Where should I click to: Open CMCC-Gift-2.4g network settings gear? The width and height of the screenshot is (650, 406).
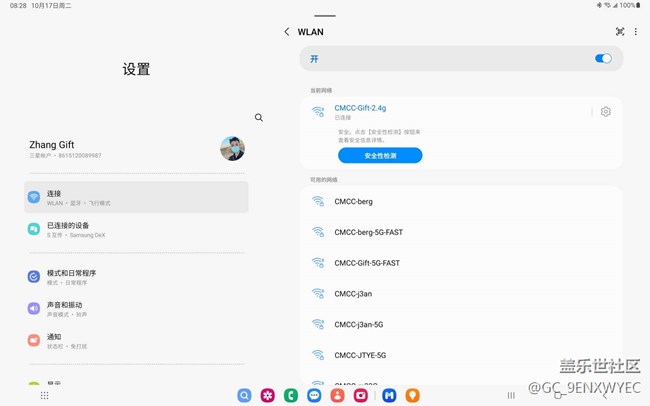tap(605, 112)
